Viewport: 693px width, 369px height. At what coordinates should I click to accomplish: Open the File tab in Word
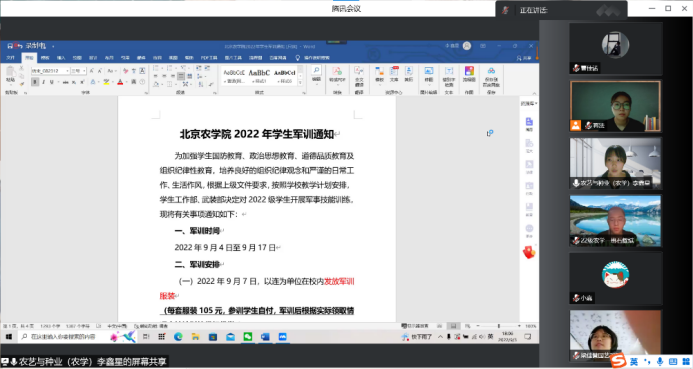[10, 58]
